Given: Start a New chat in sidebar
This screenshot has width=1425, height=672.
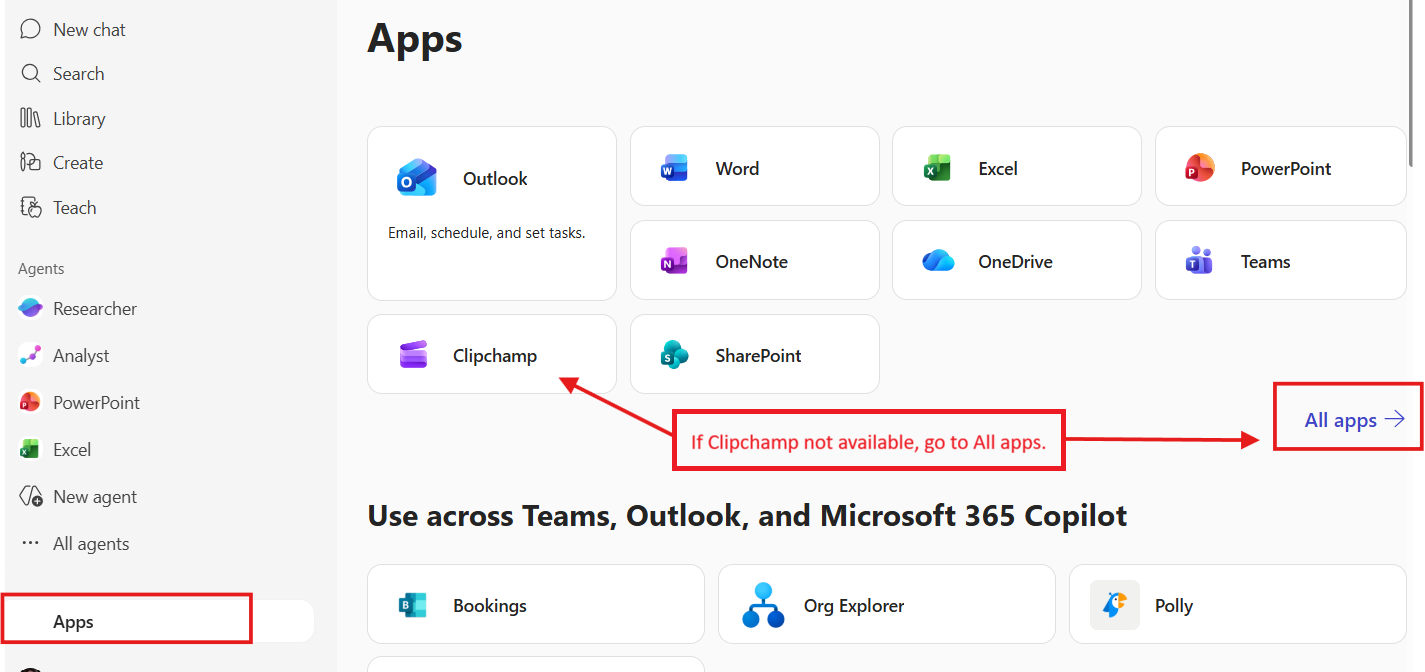Looking at the screenshot, I should point(88,30).
